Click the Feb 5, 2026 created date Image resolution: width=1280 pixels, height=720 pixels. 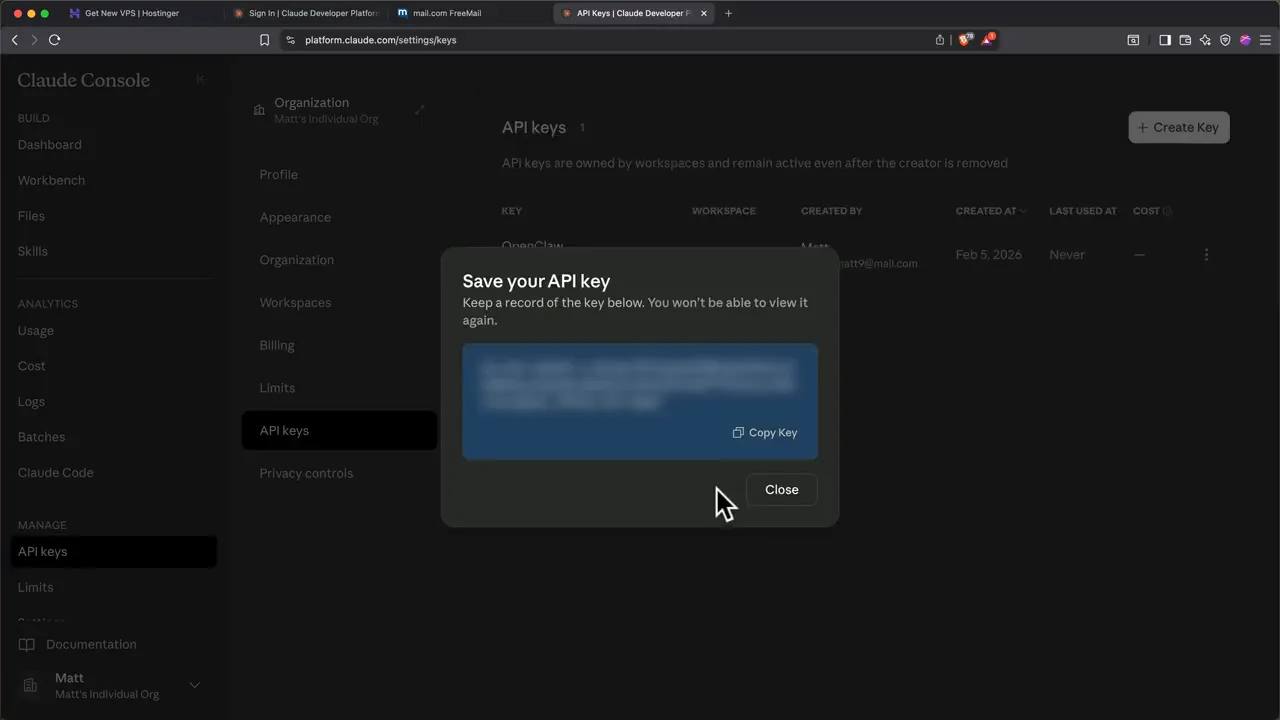coord(988,255)
